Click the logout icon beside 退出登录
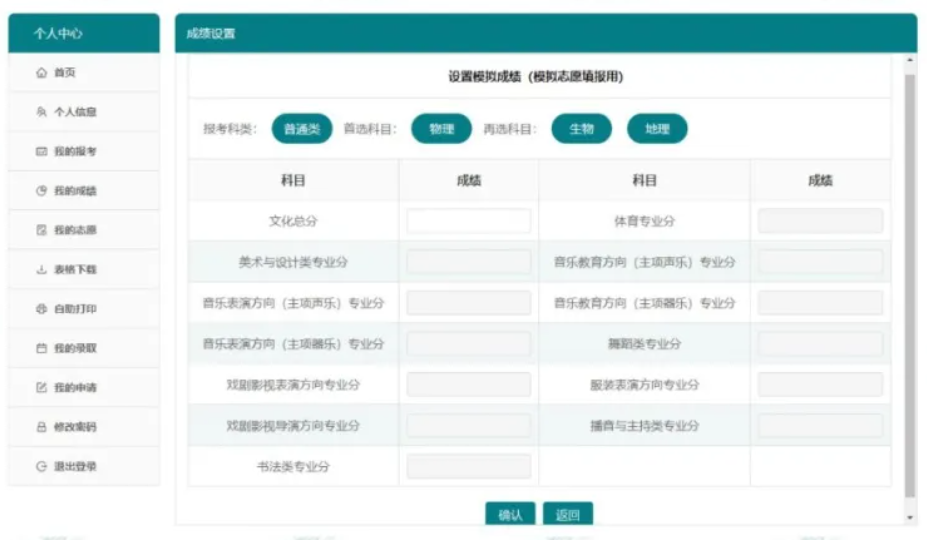The image size is (927, 540). click(x=41, y=466)
